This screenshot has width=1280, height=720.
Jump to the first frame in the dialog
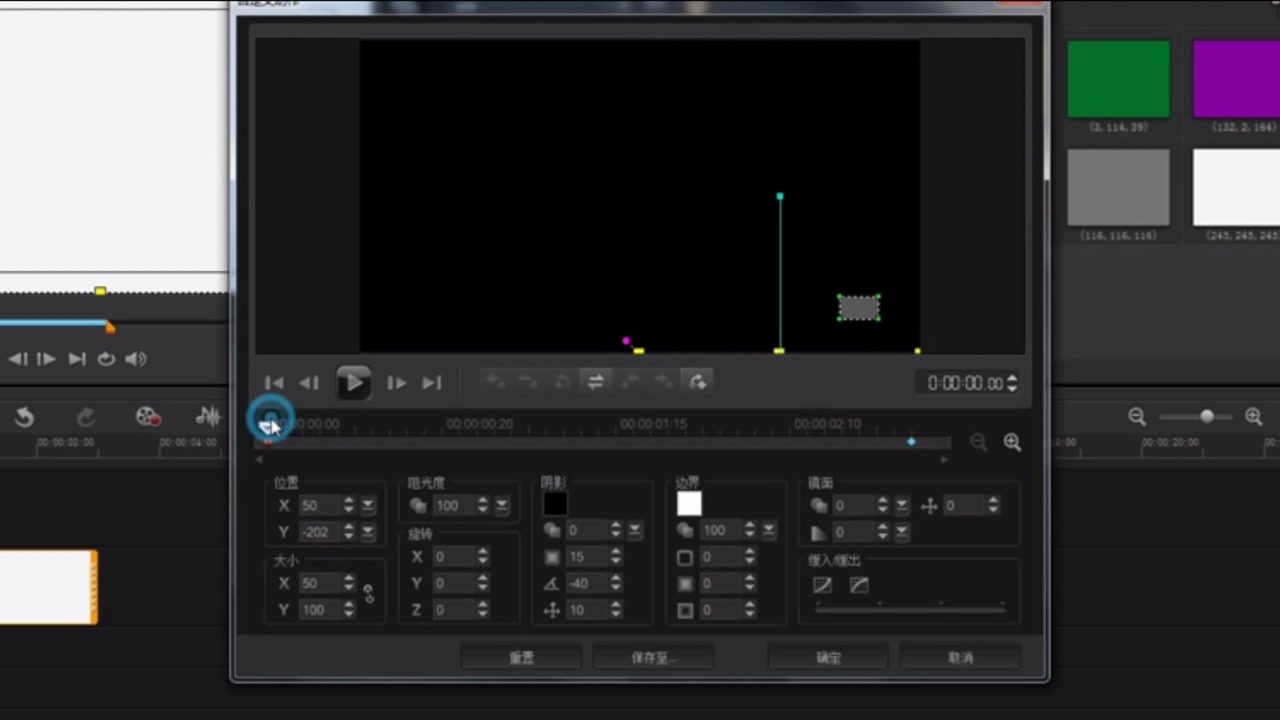274,383
